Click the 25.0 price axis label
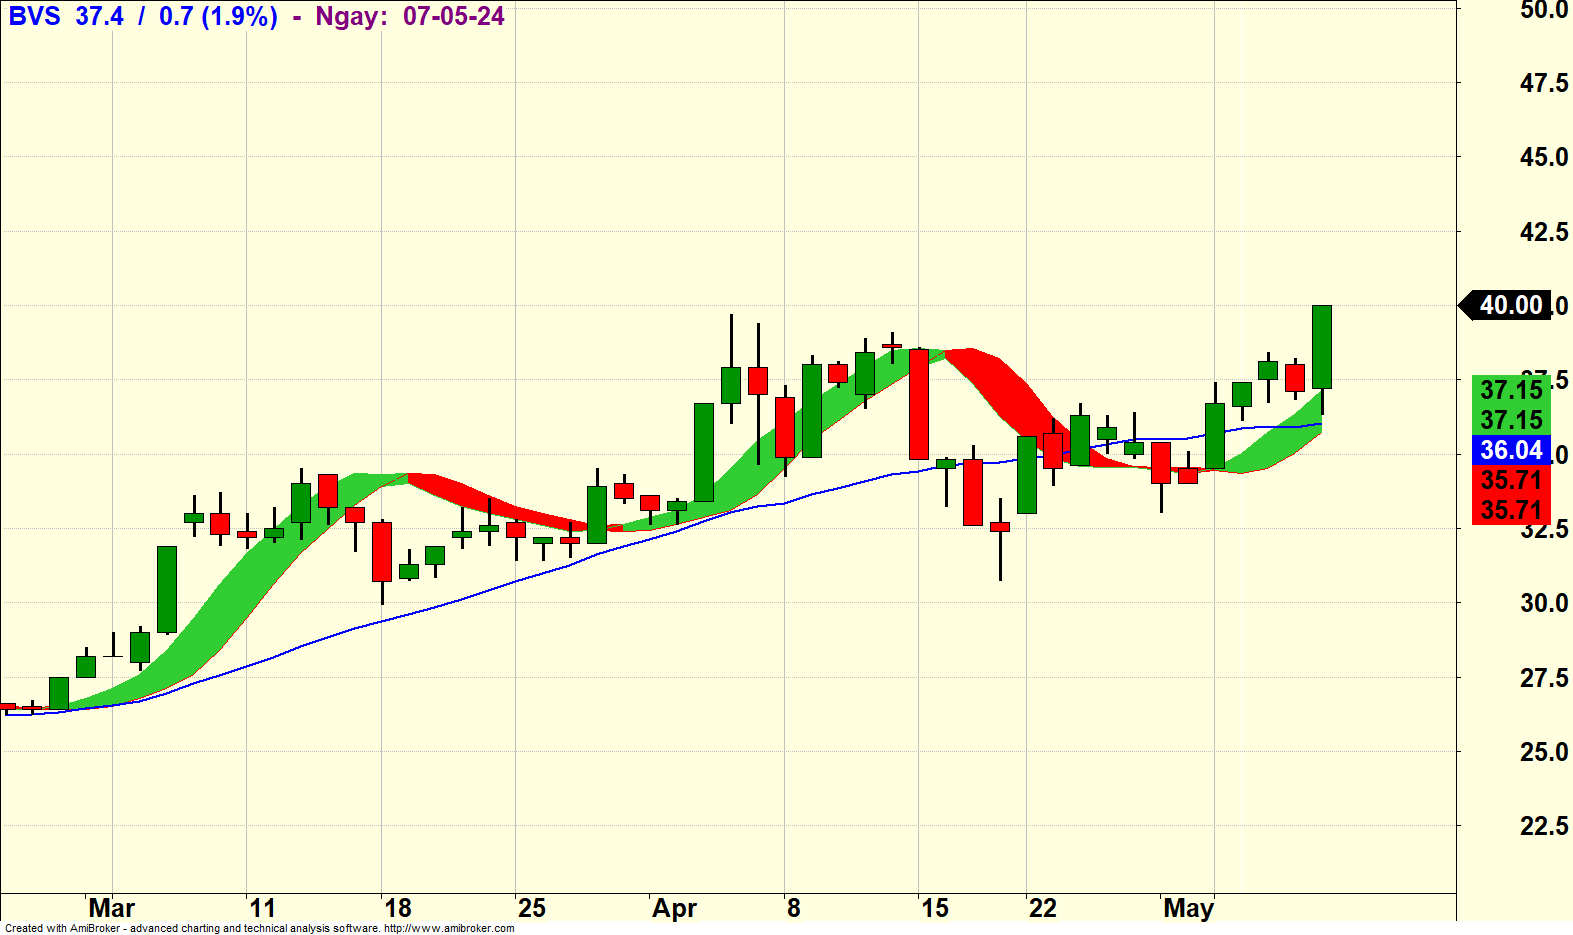Screen dimensions: 1573x935 point(1544,752)
